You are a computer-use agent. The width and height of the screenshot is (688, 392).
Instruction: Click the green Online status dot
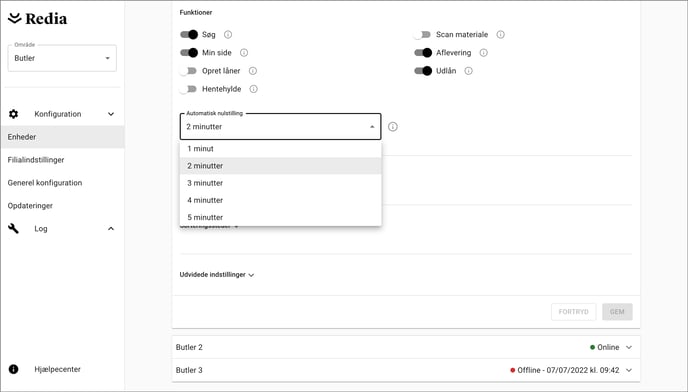click(592, 347)
